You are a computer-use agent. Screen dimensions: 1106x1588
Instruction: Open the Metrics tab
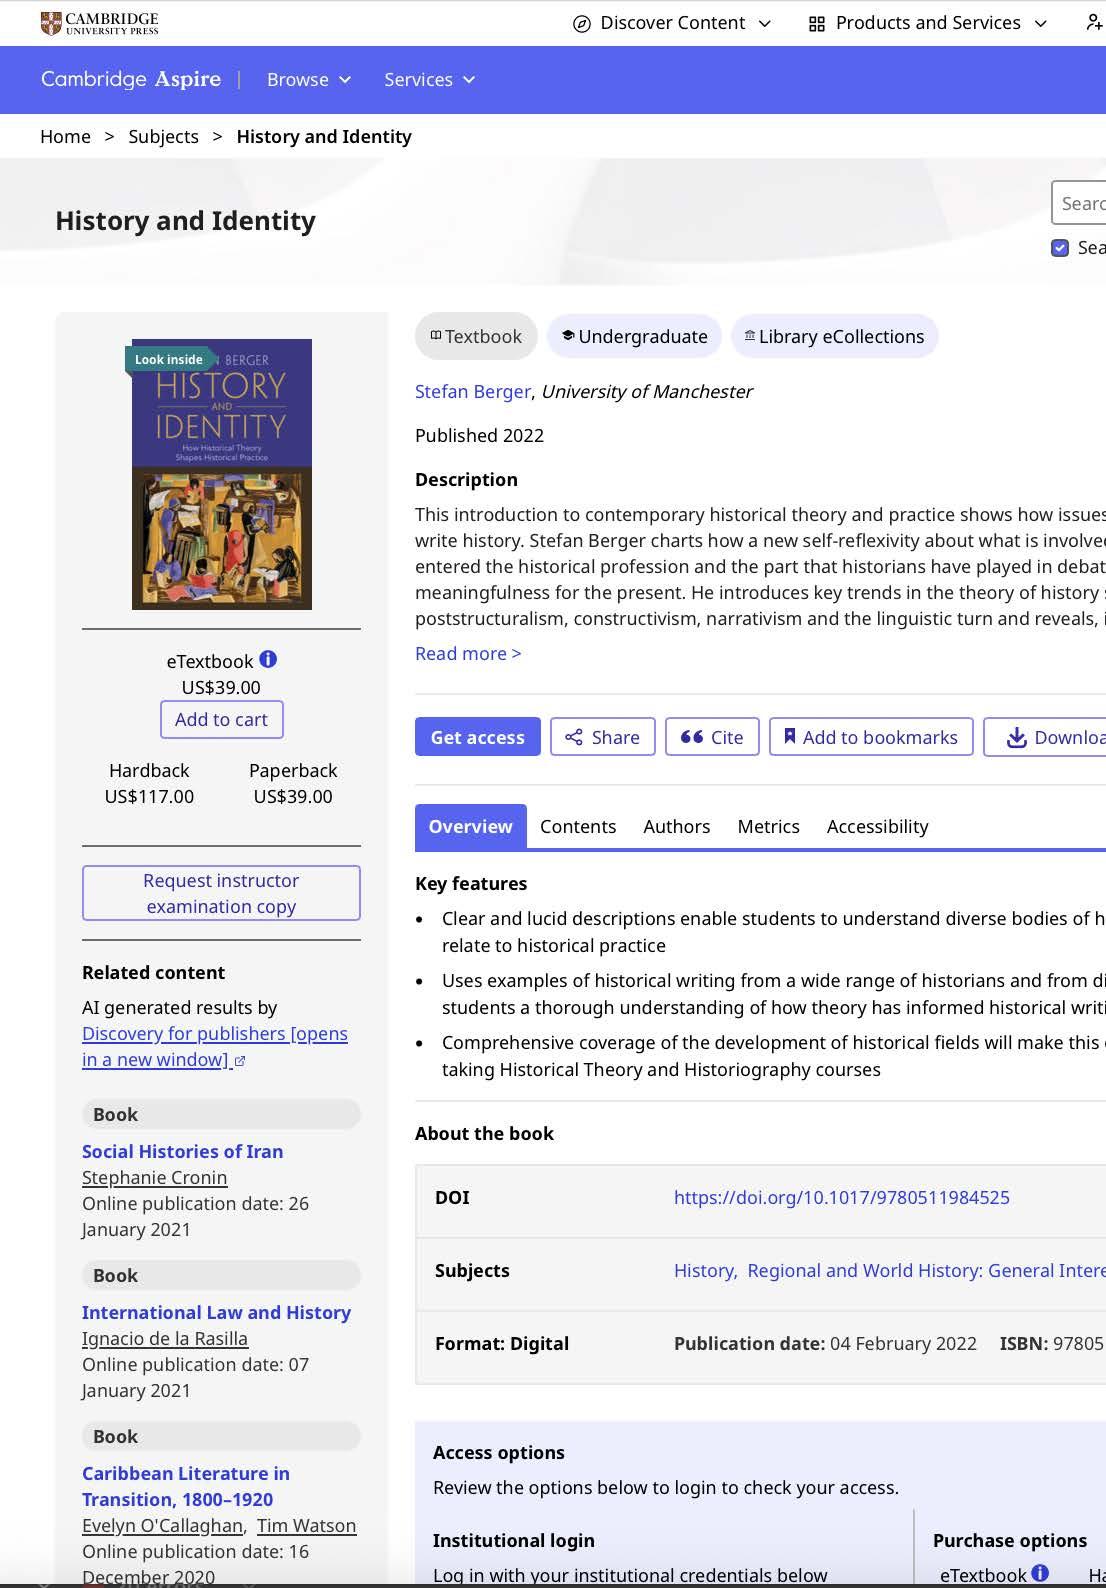click(x=768, y=826)
